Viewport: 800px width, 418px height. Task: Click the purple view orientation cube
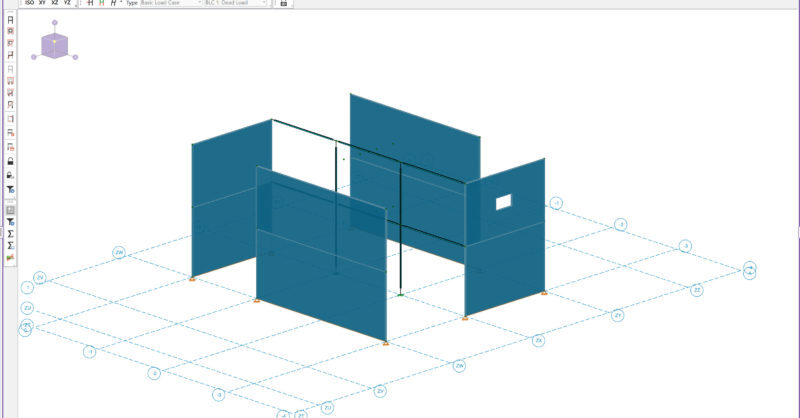(54, 44)
